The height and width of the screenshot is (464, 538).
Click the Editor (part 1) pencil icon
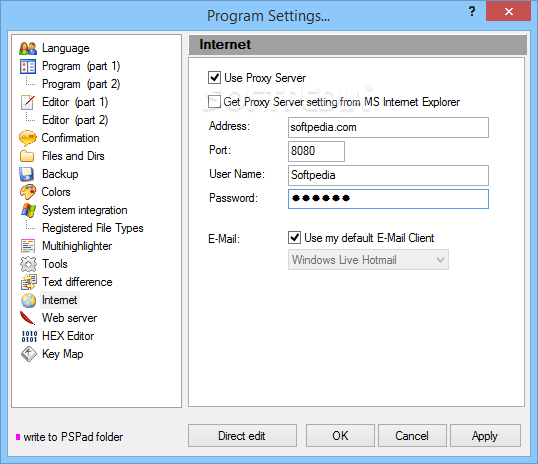[x=28, y=102]
